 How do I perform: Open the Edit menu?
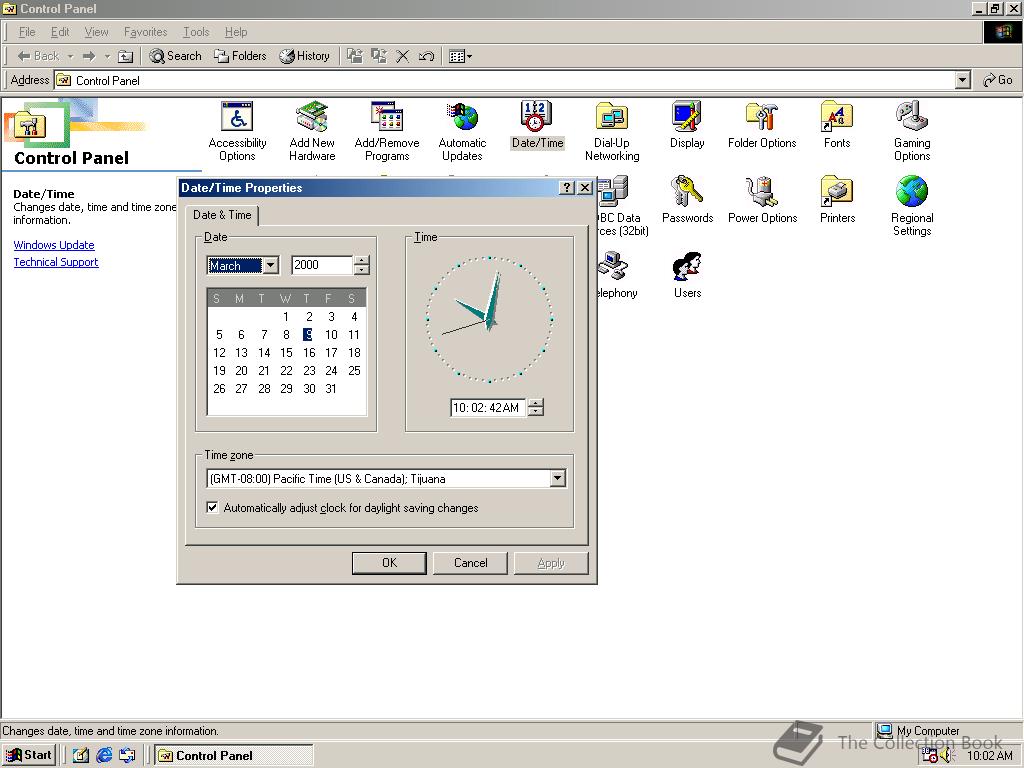click(x=60, y=32)
